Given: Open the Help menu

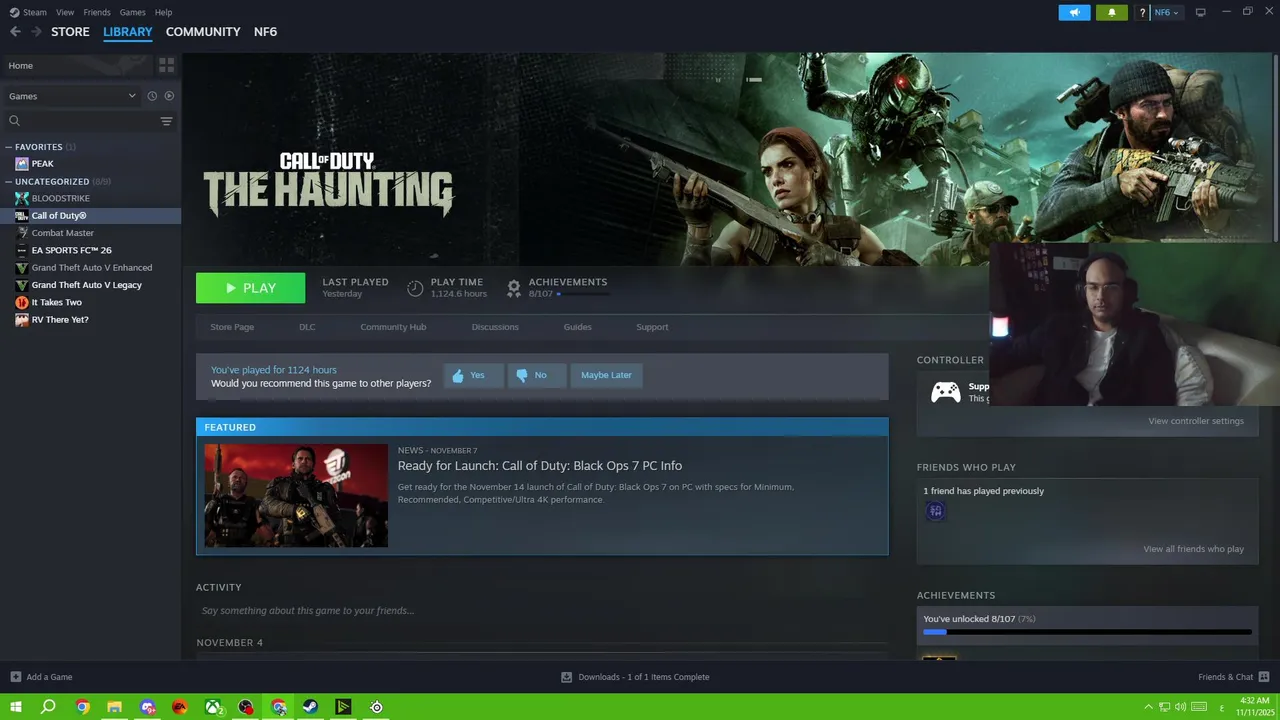Looking at the screenshot, I should click(164, 12).
